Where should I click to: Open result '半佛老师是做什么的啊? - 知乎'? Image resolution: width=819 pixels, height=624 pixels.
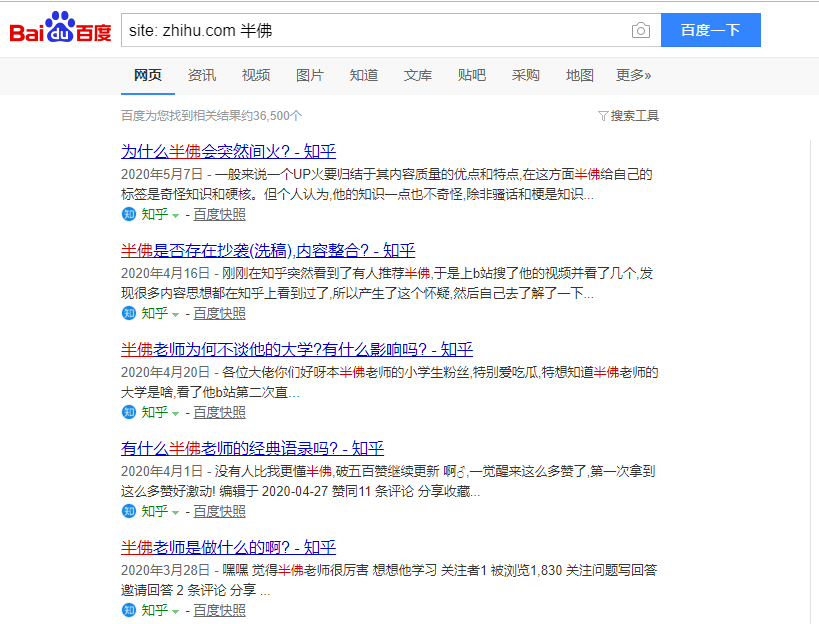point(228,547)
